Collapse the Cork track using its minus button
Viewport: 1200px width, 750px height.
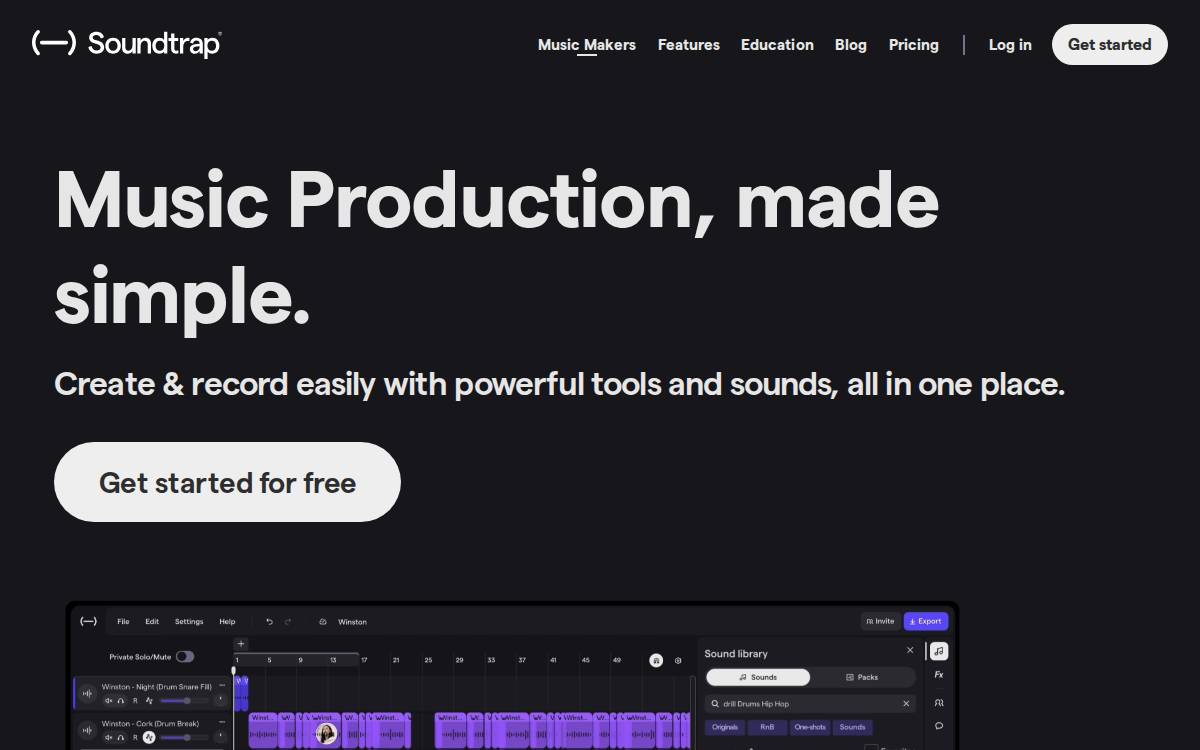coord(222,722)
